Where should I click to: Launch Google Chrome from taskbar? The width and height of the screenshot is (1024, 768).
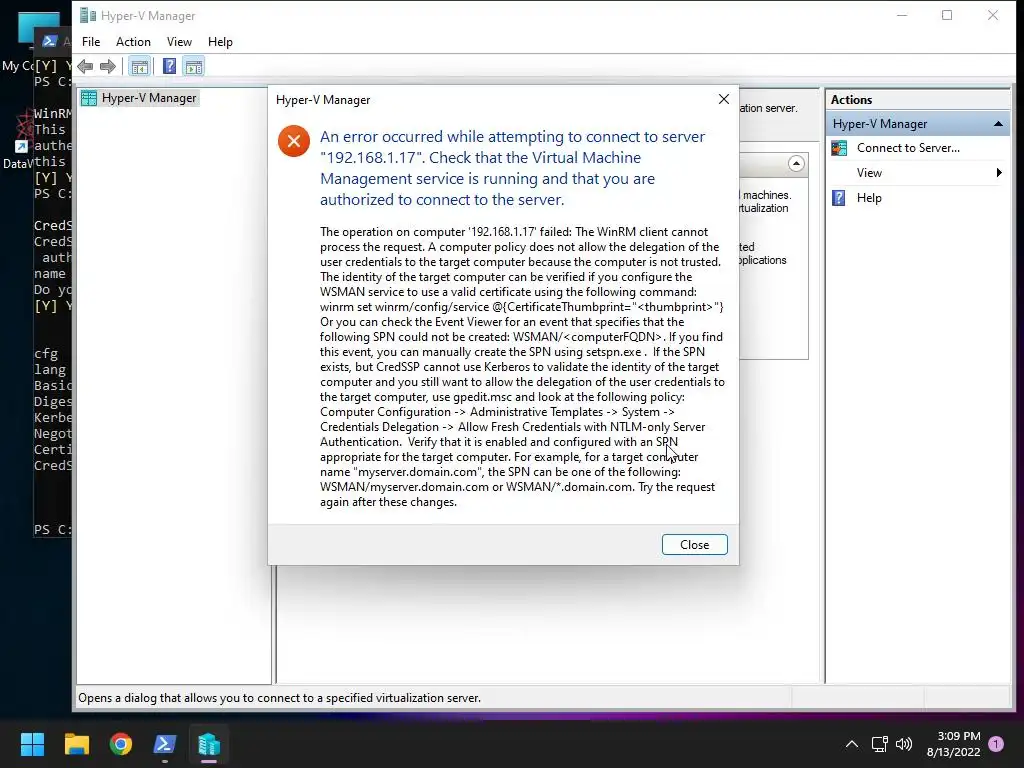(x=121, y=744)
